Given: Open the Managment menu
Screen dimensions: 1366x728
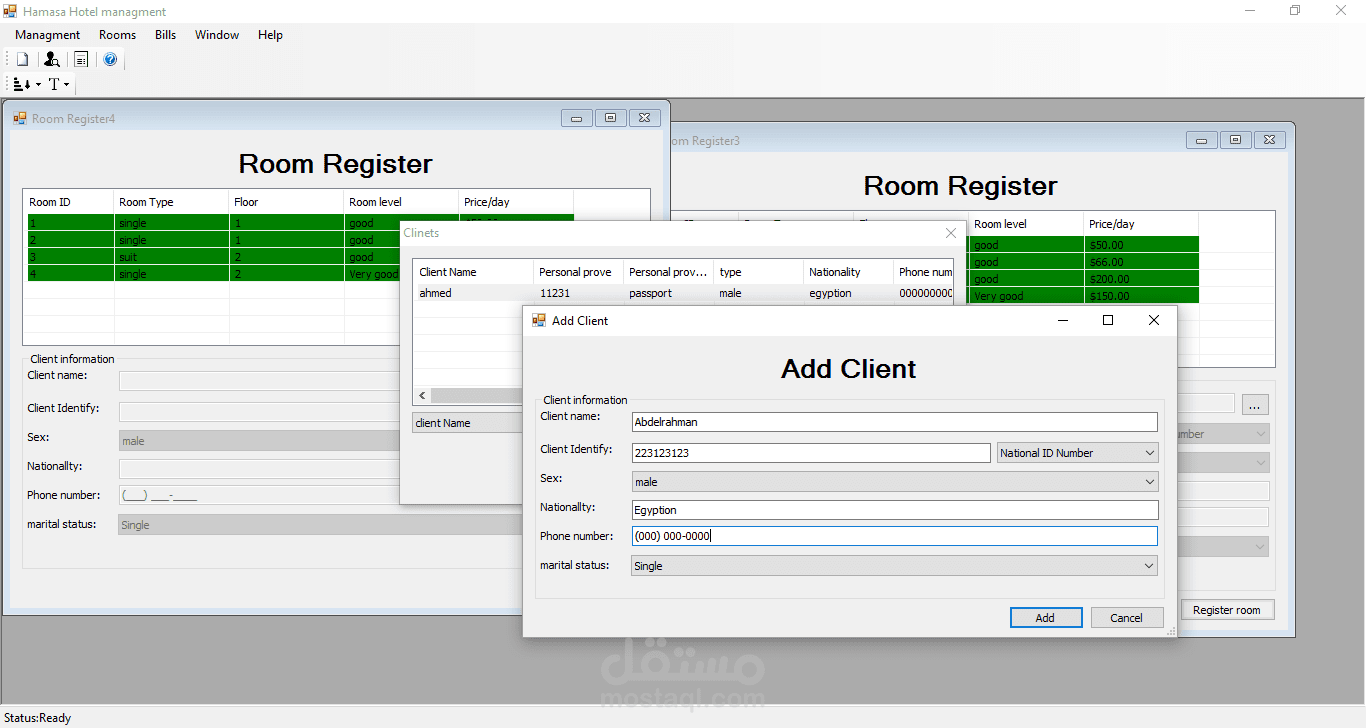Looking at the screenshot, I should [47, 35].
